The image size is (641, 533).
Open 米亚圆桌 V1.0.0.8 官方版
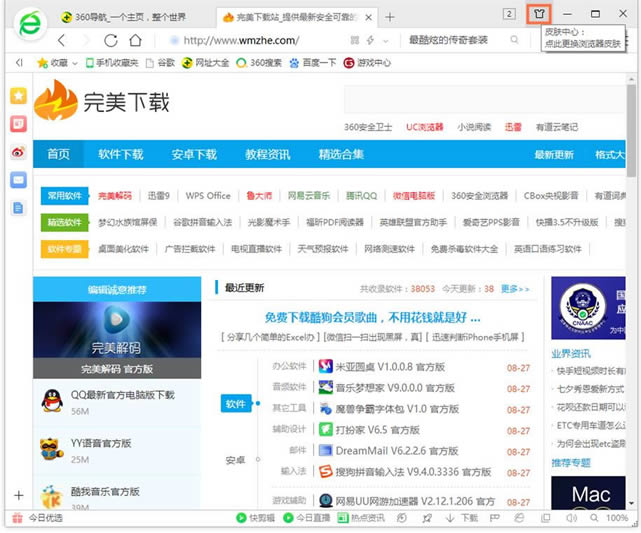[390, 367]
